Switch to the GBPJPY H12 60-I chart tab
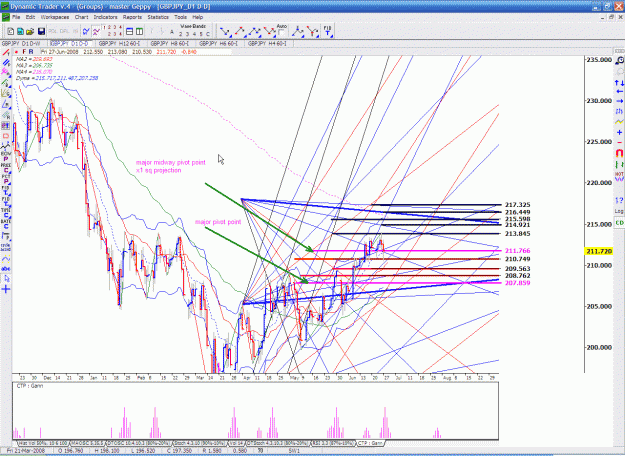This screenshot has height=456, width=625. 120,43
